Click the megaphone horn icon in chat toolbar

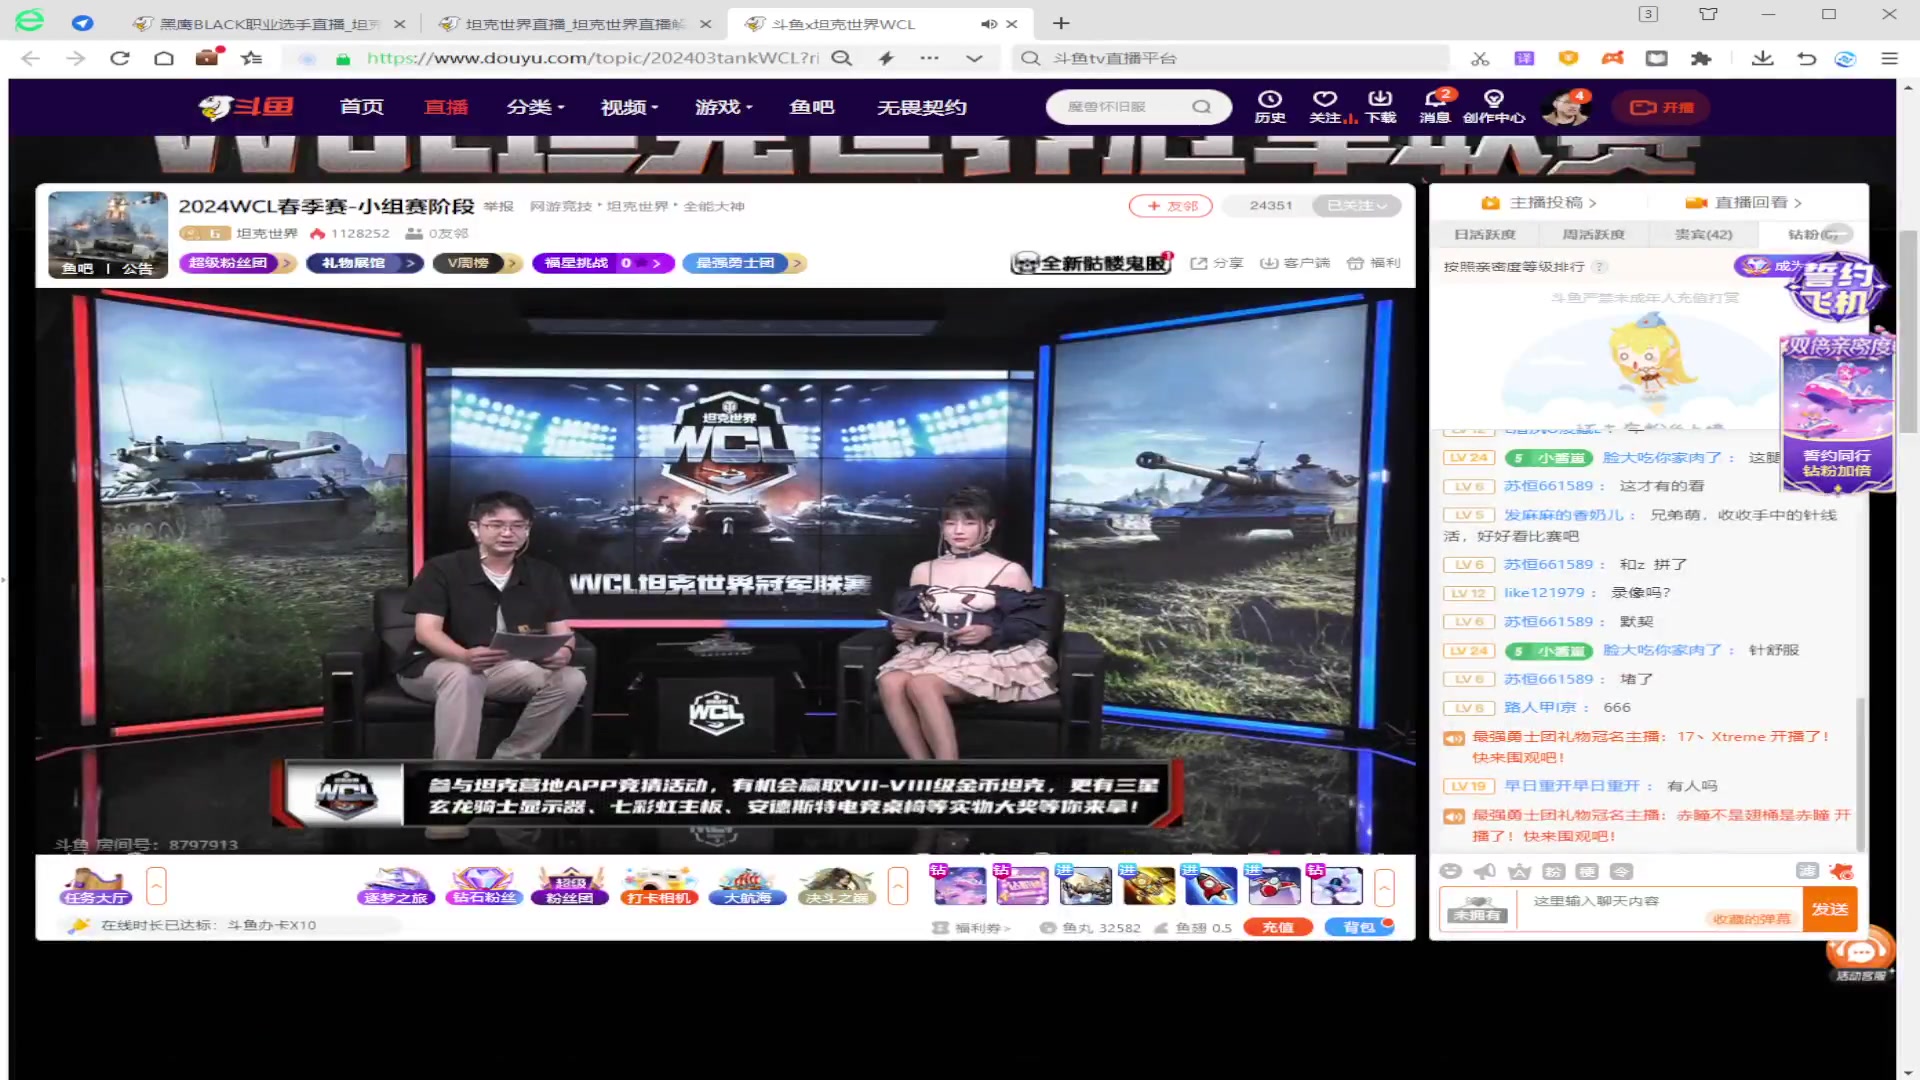(x=1485, y=871)
